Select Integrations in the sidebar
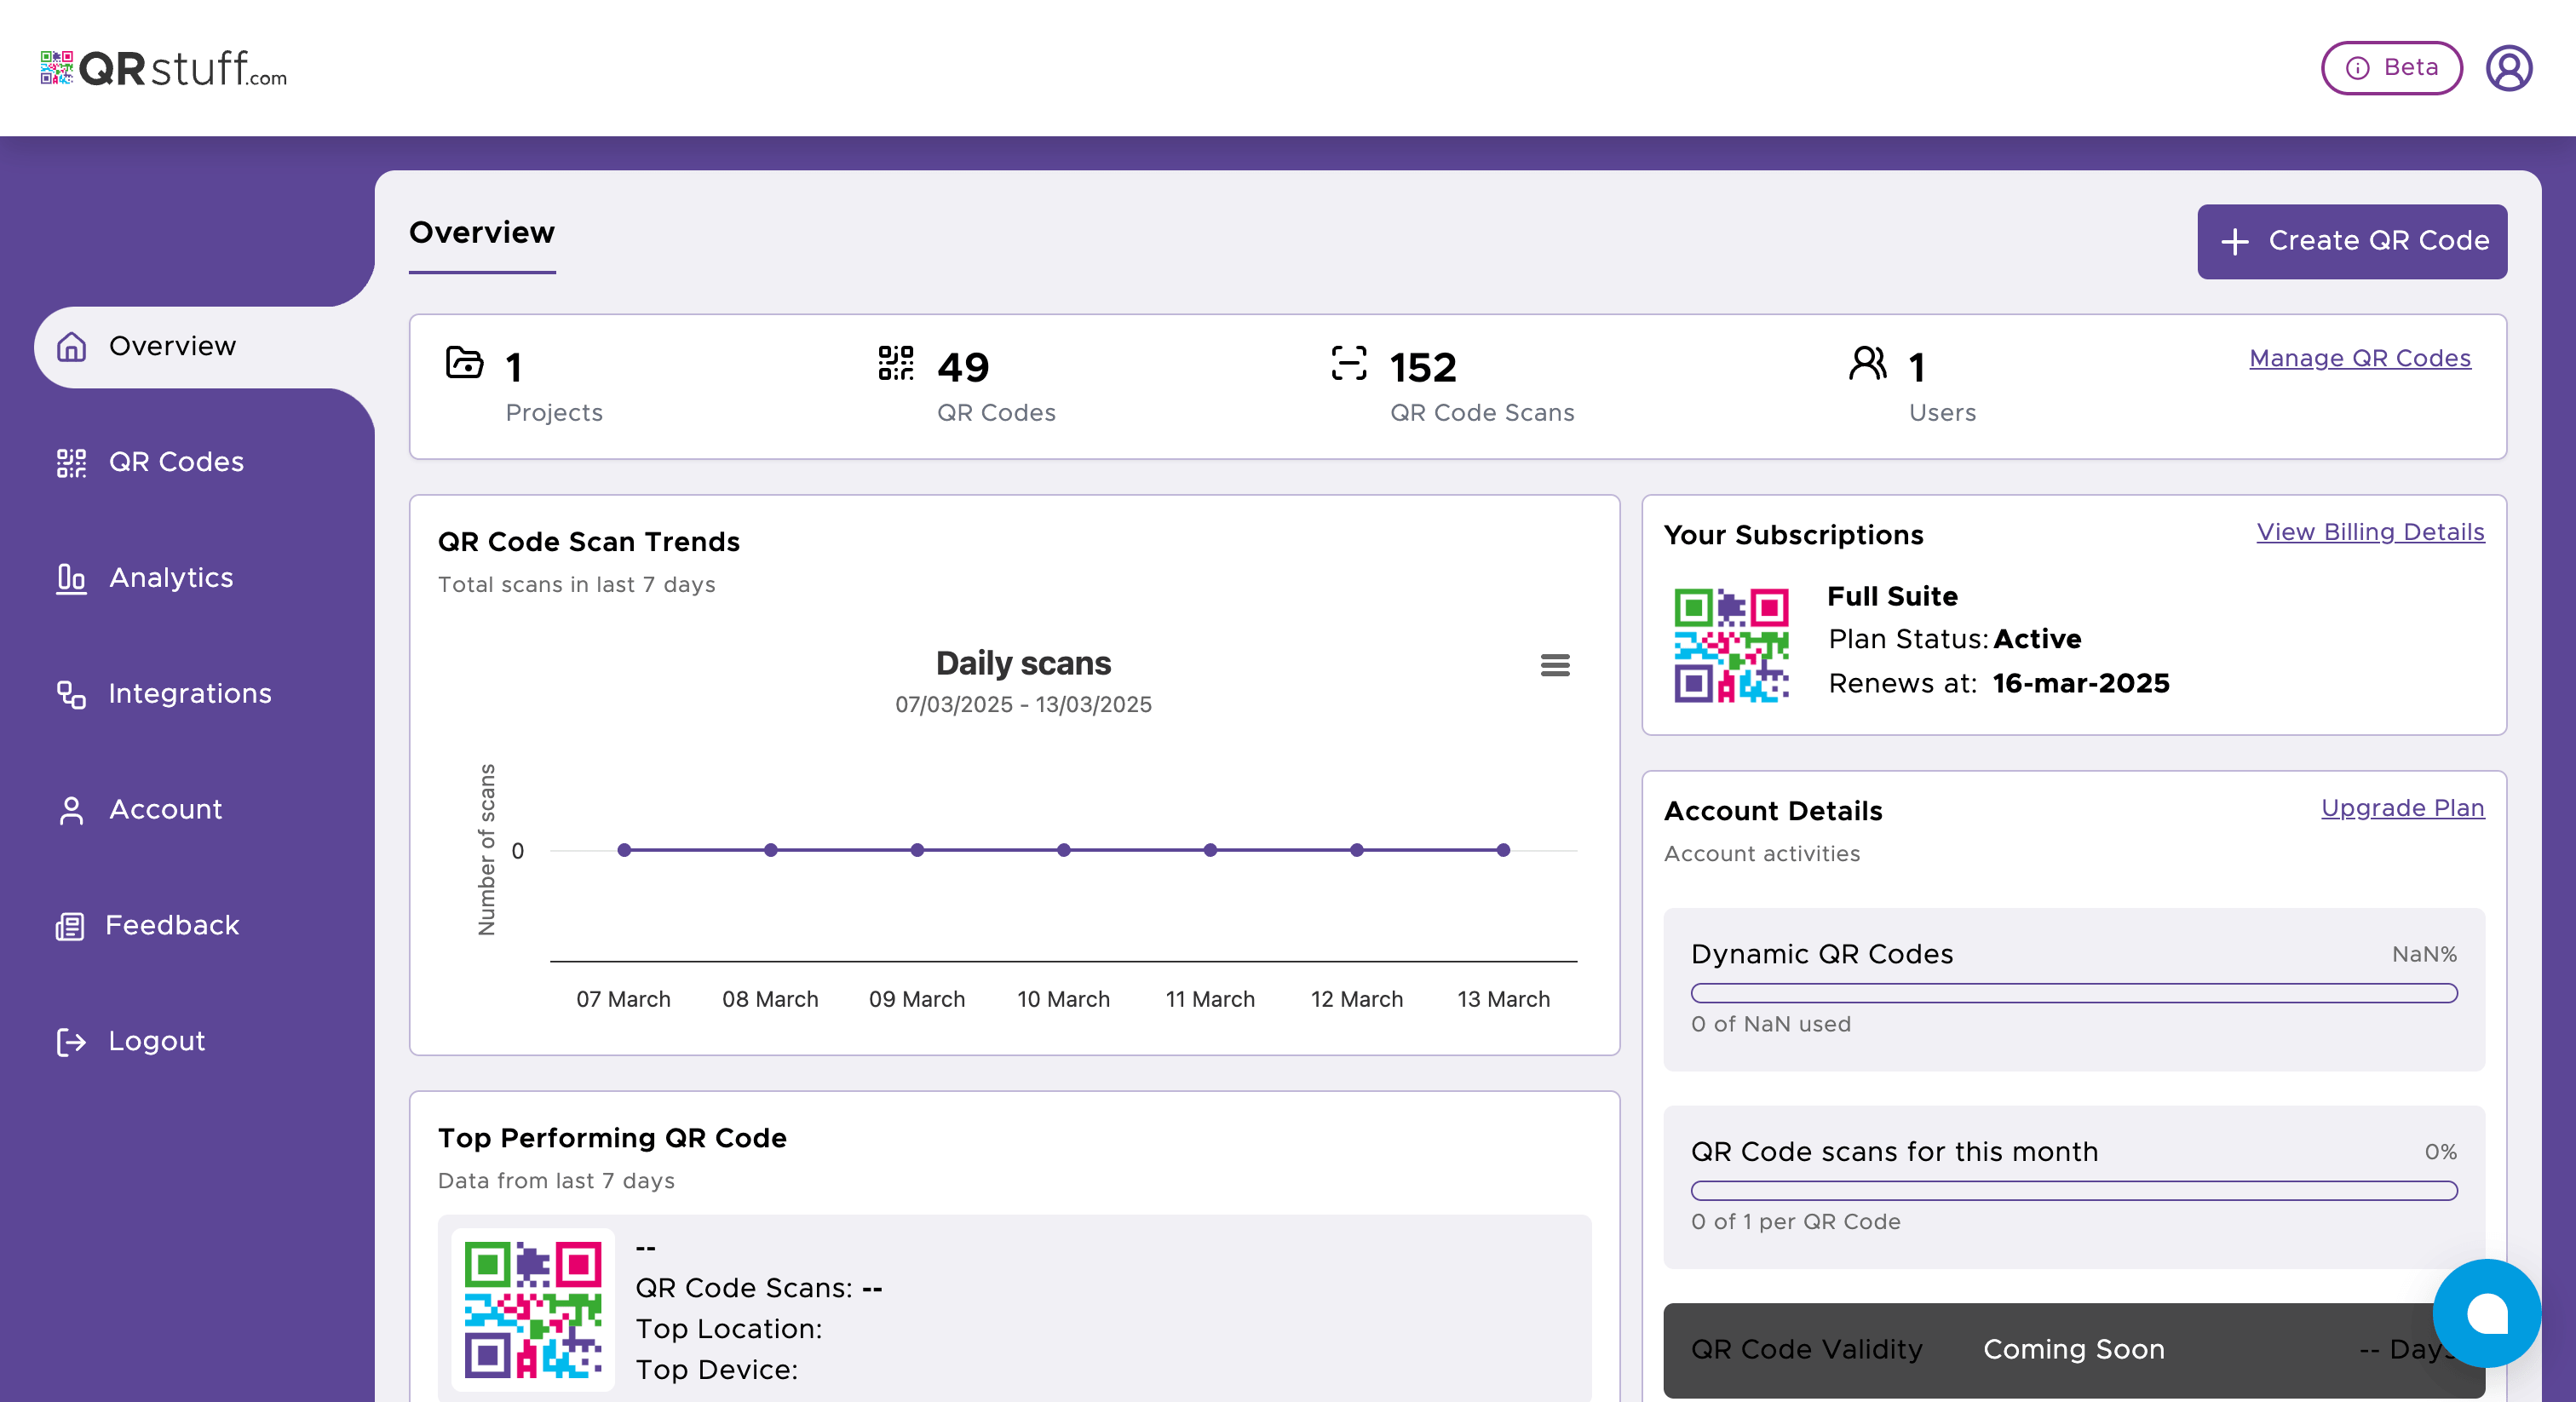The width and height of the screenshot is (2576, 1402). point(190,694)
